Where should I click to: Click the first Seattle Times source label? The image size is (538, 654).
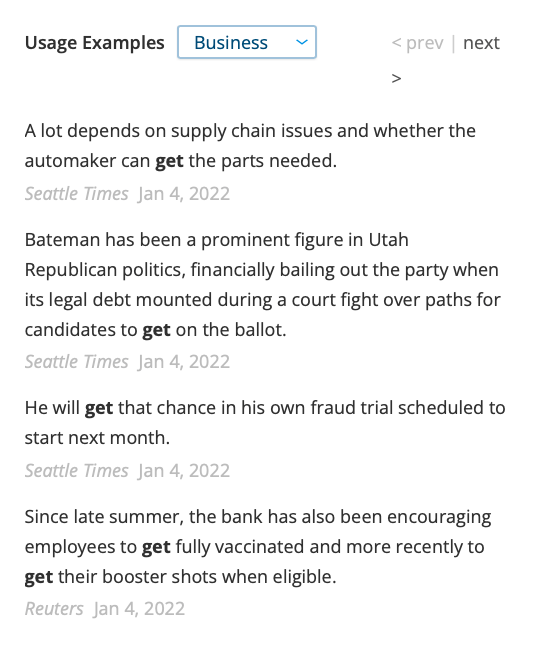(x=77, y=194)
